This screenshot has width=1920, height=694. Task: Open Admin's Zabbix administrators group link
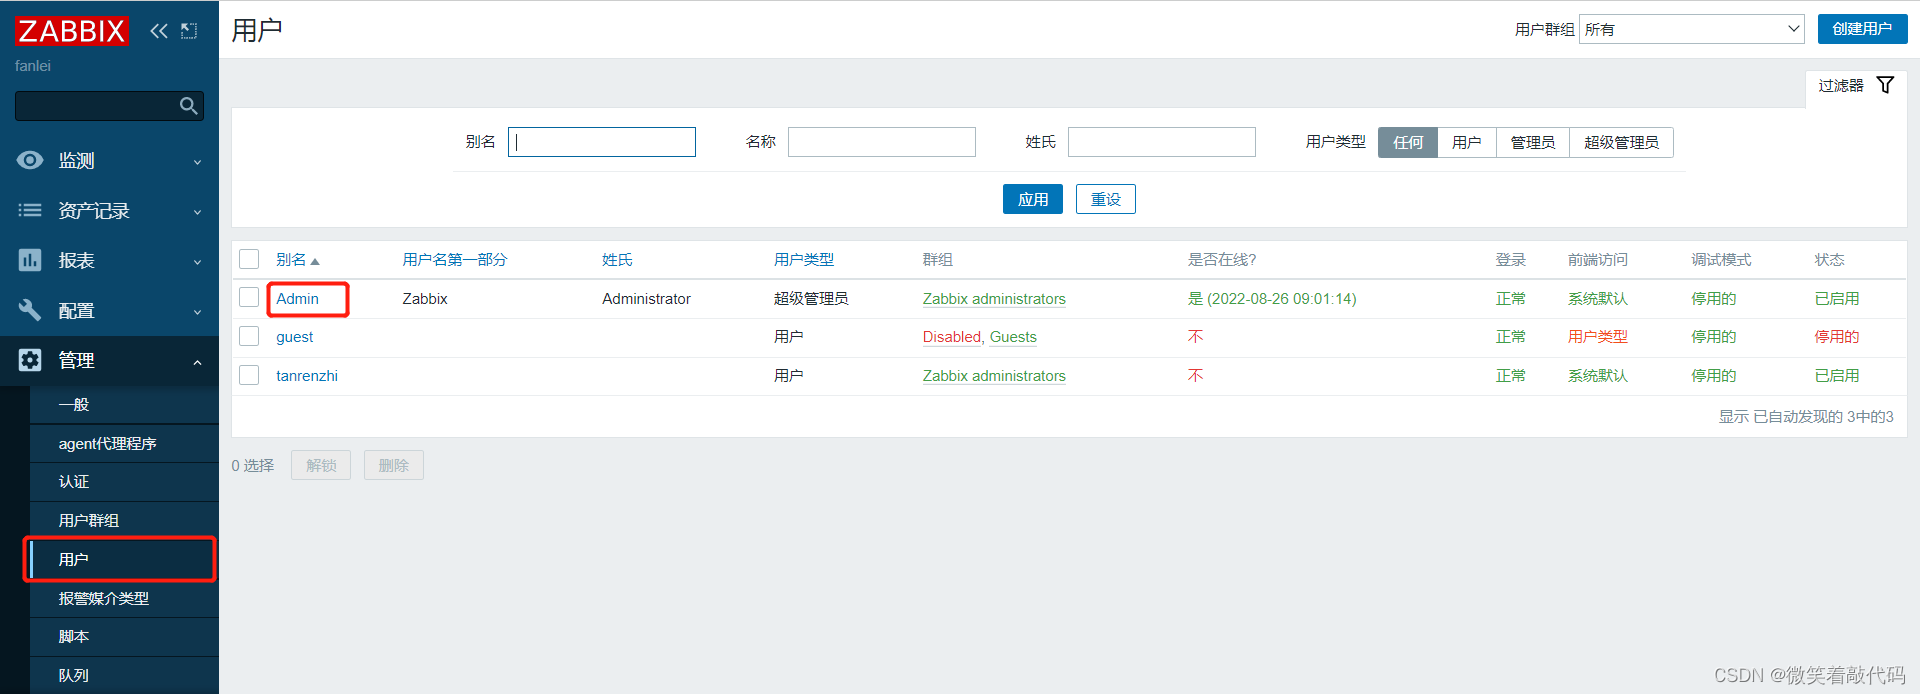pyautogui.click(x=994, y=299)
